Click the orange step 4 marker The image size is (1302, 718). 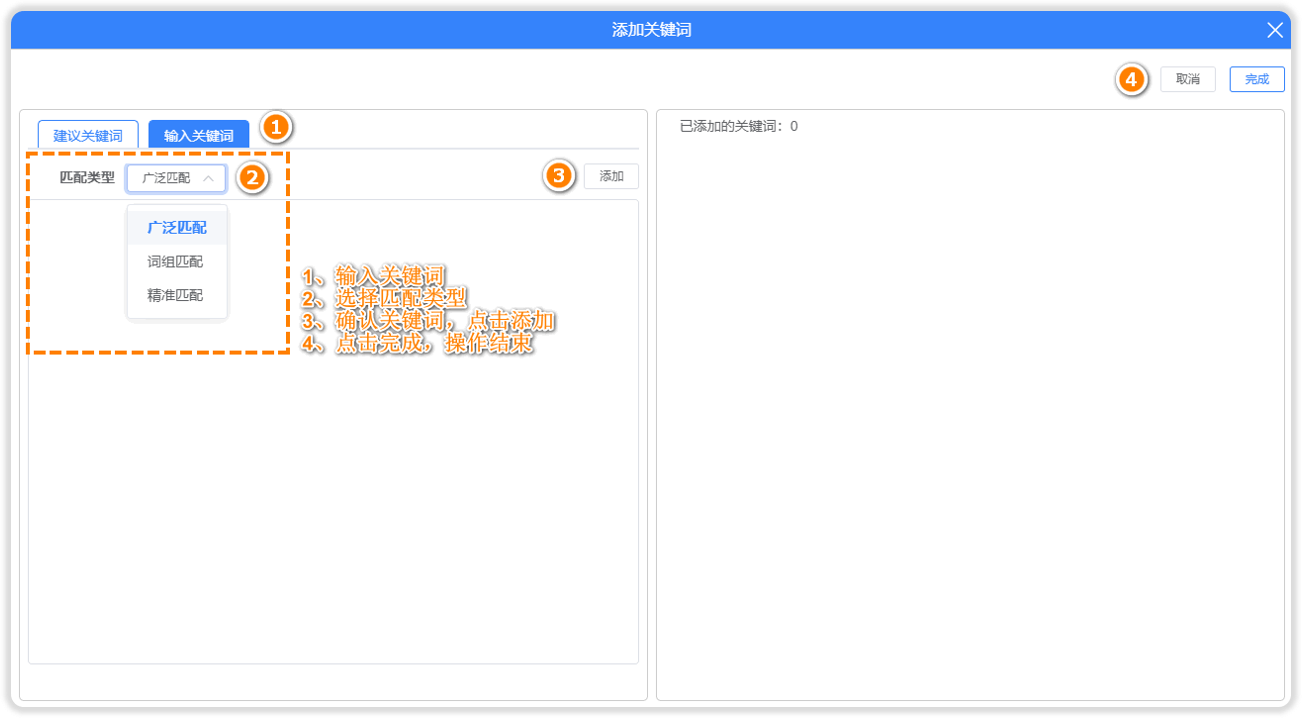click(1131, 80)
